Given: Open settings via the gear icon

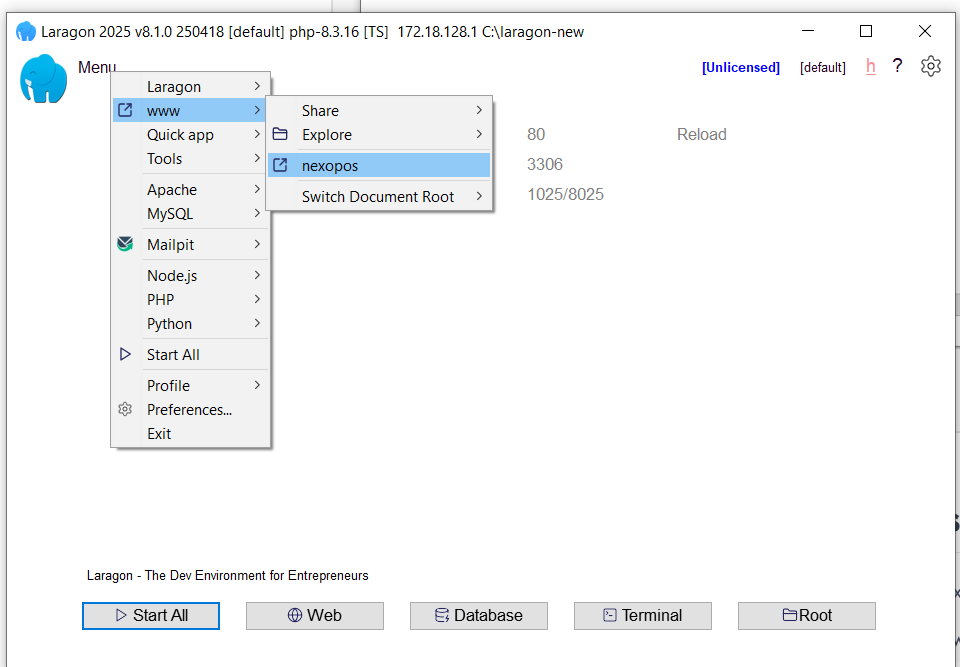Looking at the screenshot, I should tap(931, 66).
